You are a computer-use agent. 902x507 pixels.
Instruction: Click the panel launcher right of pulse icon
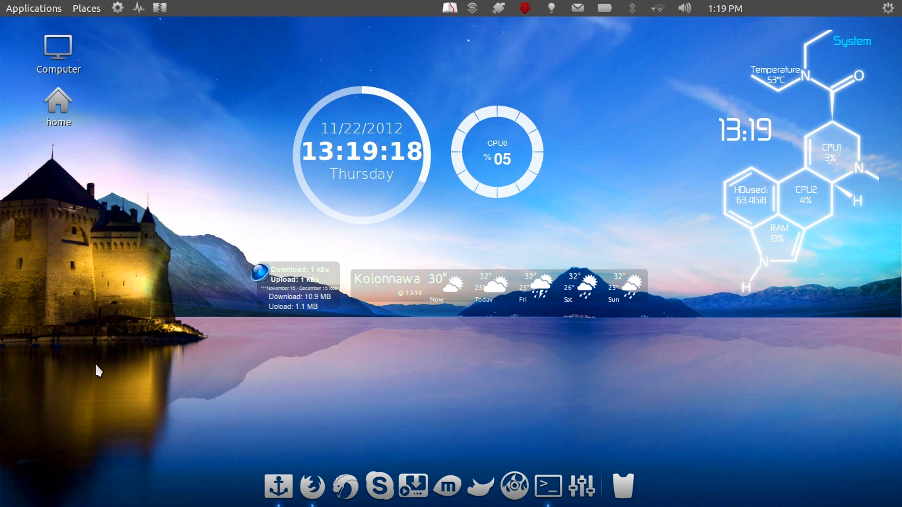pos(160,8)
